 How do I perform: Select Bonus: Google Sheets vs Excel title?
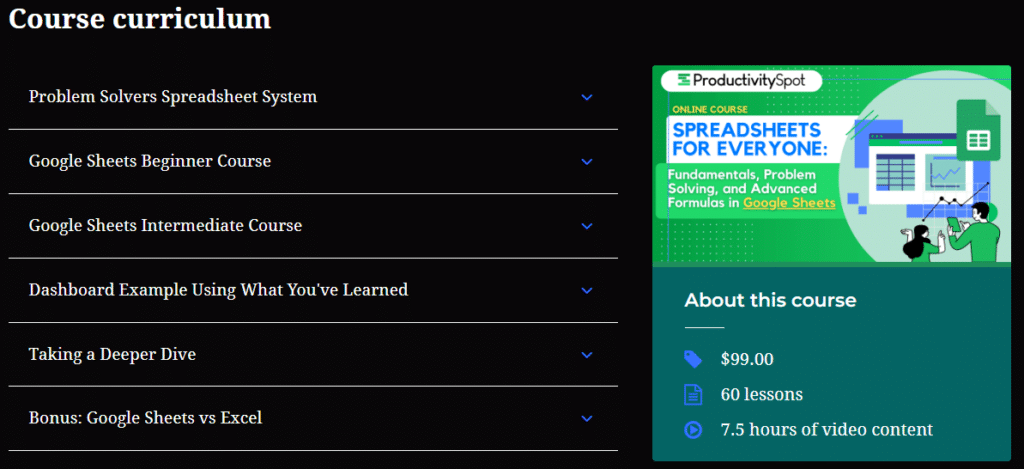pos(146,417)
